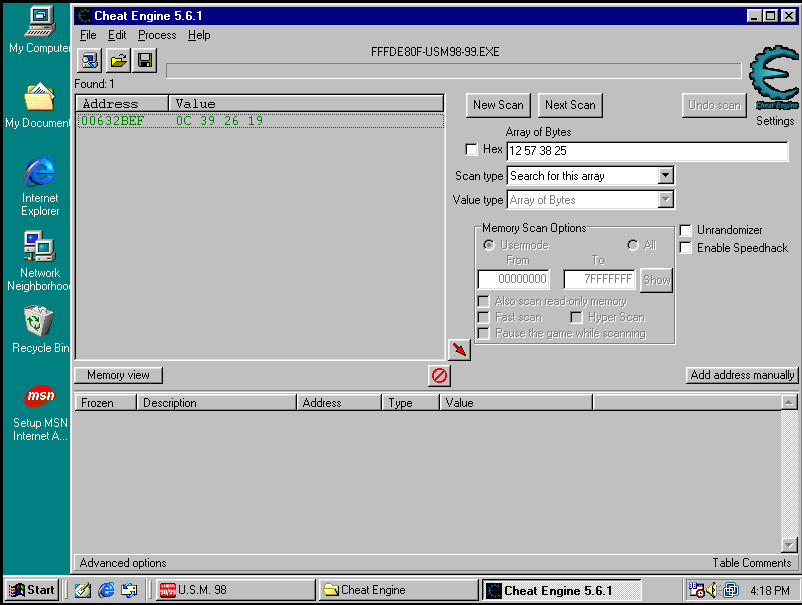Click Advanced options at bottom
The height and width of the screenshot is (605, 802).
[x=123, y=563]
